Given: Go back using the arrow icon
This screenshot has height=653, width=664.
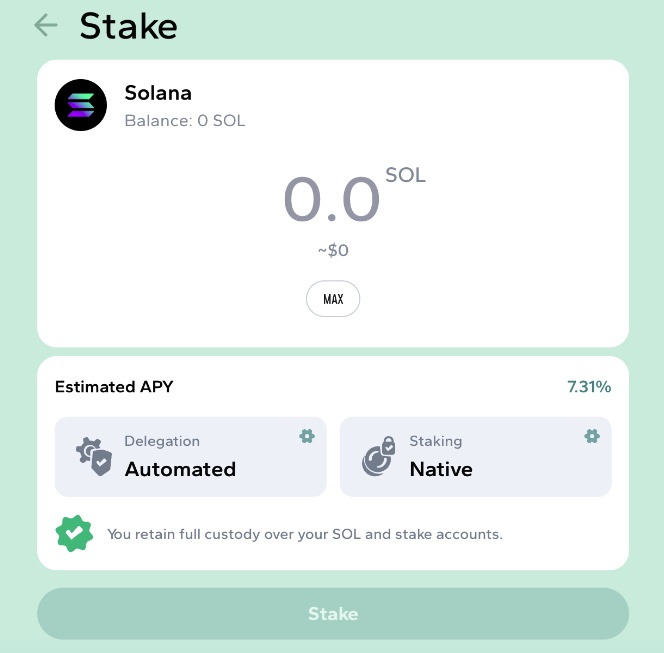Looking at the screenshot, I should 45,25.
